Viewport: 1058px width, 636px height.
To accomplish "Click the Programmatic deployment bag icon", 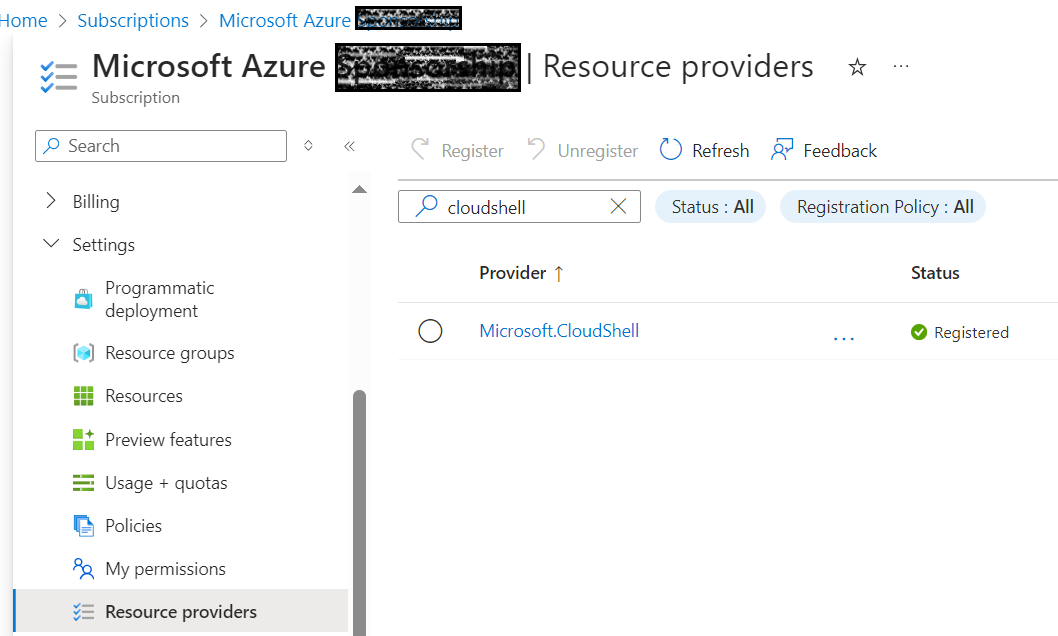I will [x=83, y=299].
